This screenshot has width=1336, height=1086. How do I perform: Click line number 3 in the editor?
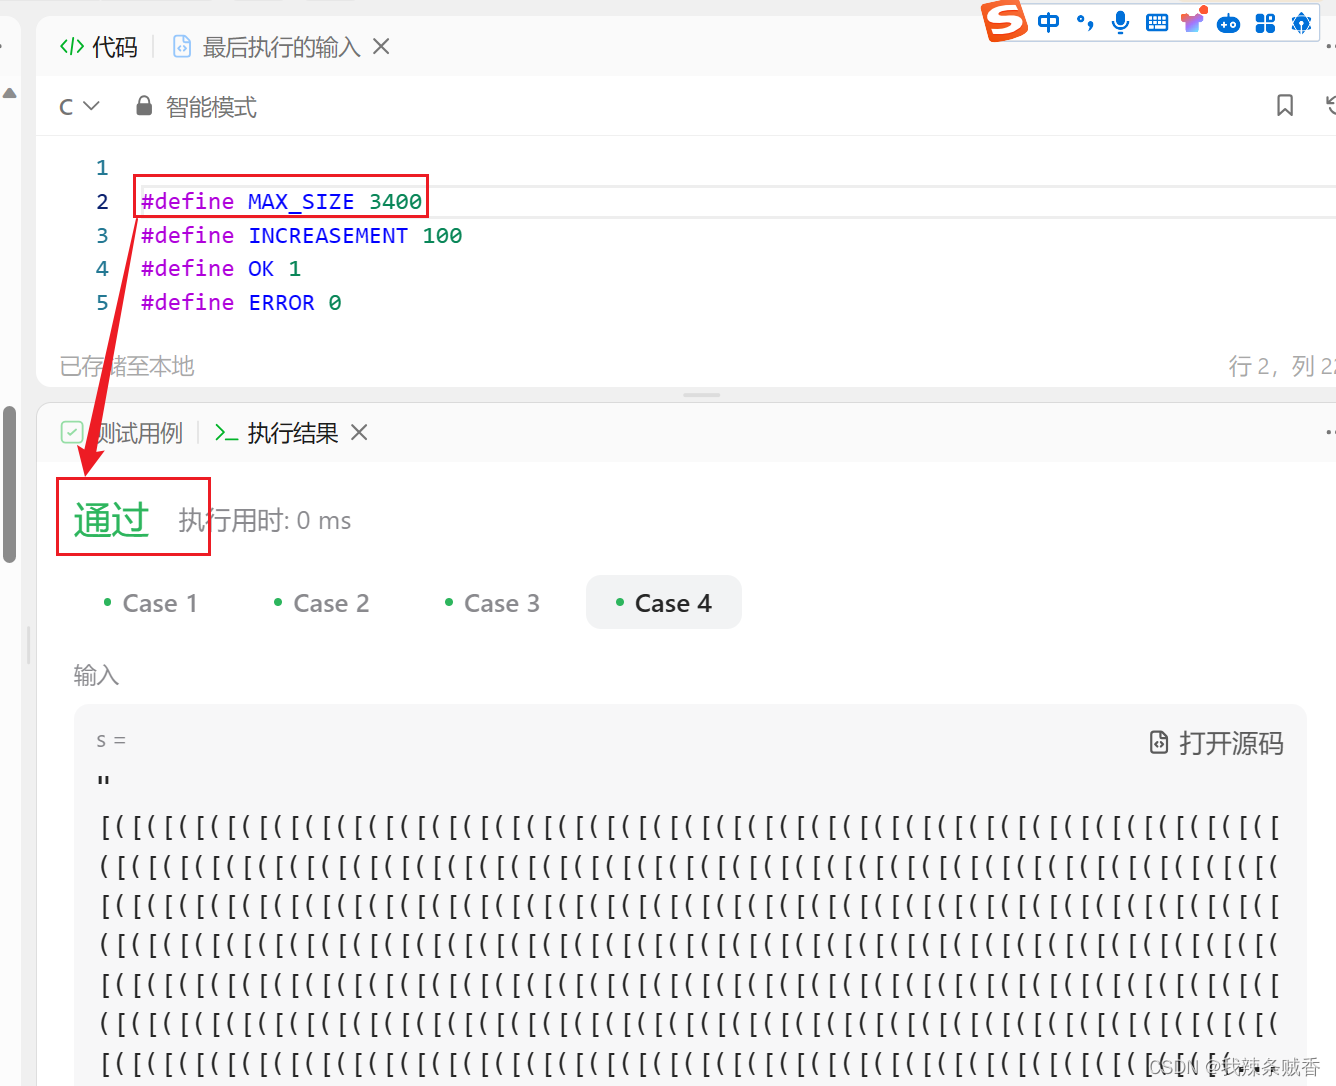[x=103, y=235]
